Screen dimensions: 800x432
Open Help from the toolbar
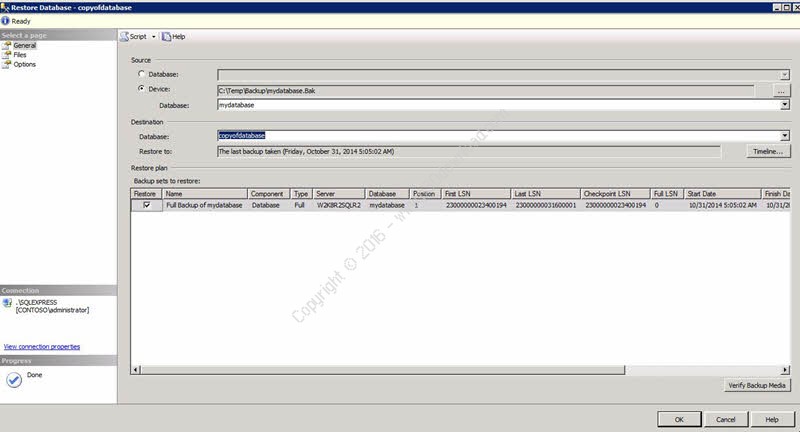click(166, 36)
